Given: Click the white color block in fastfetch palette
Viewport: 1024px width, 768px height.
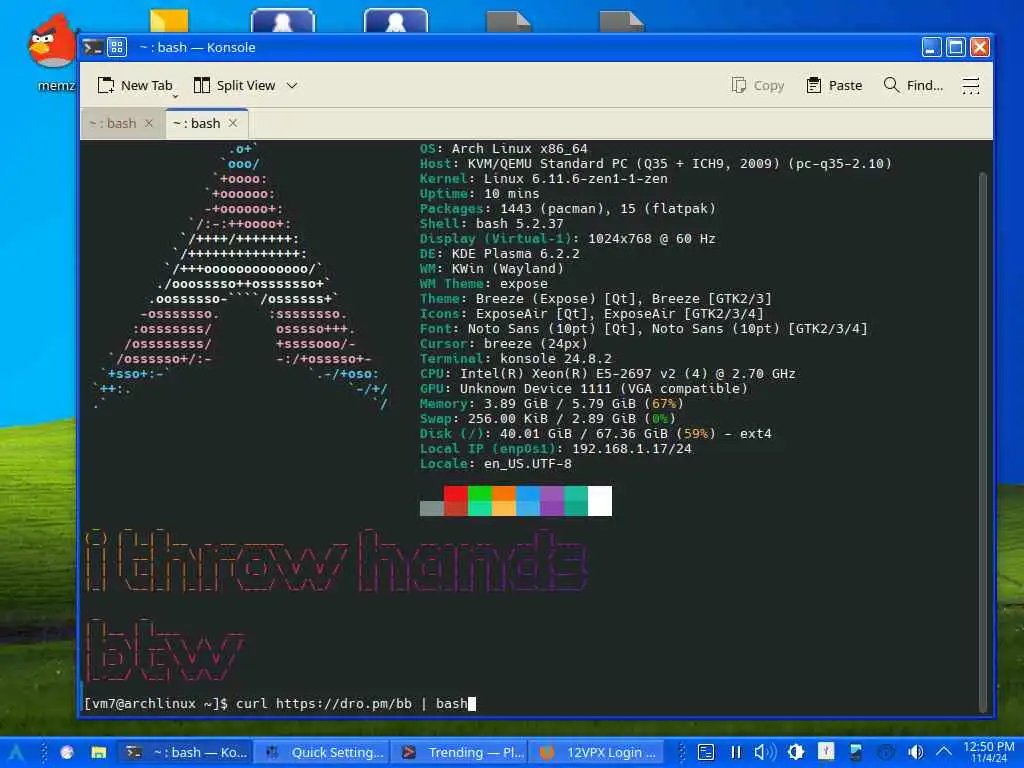Looking at the screenshot, I should [600, 501].
